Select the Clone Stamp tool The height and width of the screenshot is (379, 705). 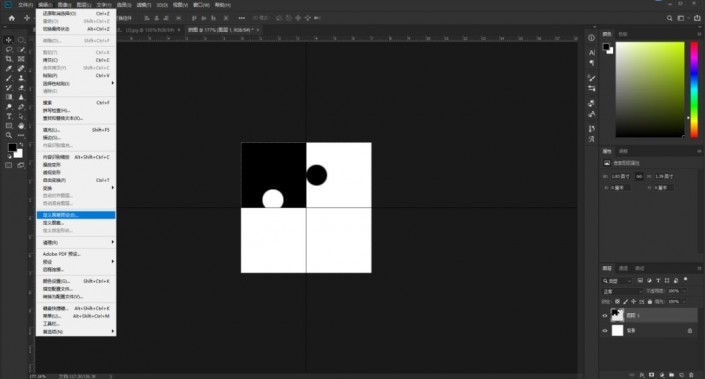[x=21, y=78]
